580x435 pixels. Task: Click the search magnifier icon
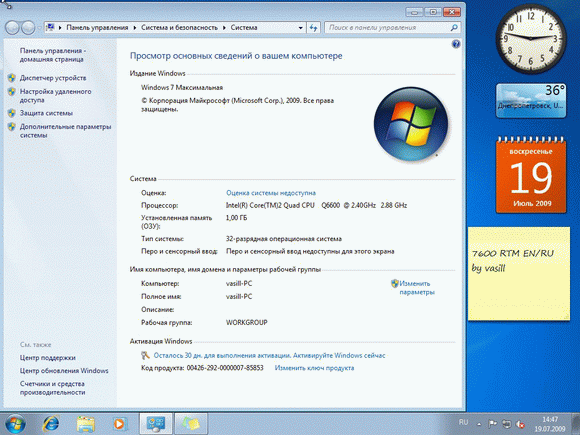454,27
